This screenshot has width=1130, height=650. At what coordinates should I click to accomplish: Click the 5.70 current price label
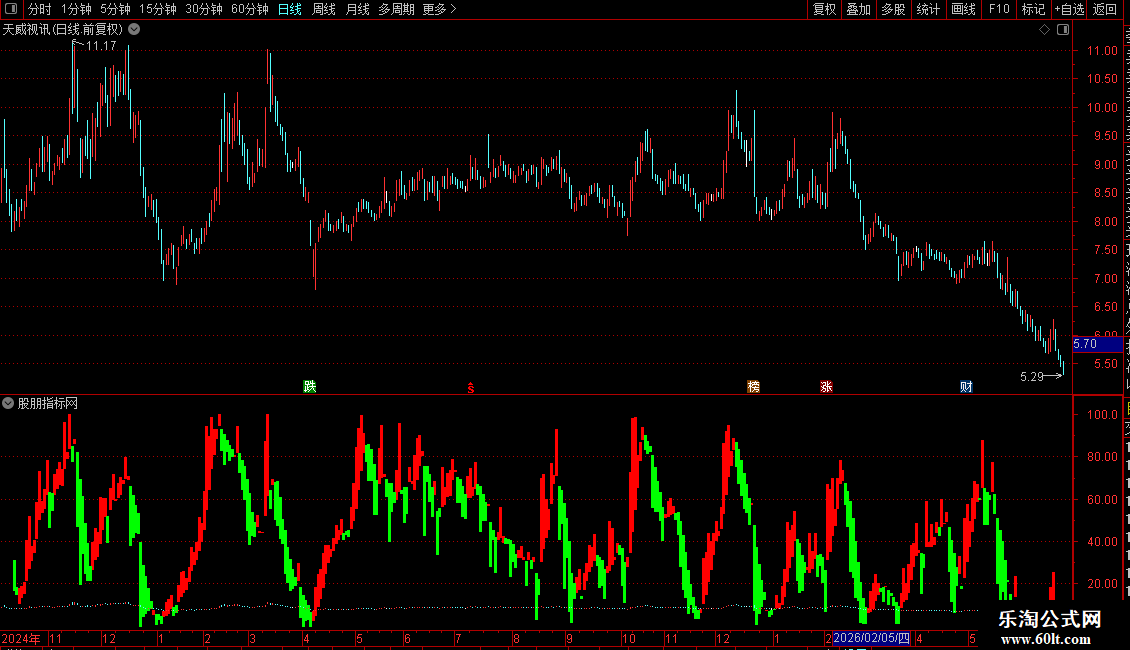[x=1097, y=344]
